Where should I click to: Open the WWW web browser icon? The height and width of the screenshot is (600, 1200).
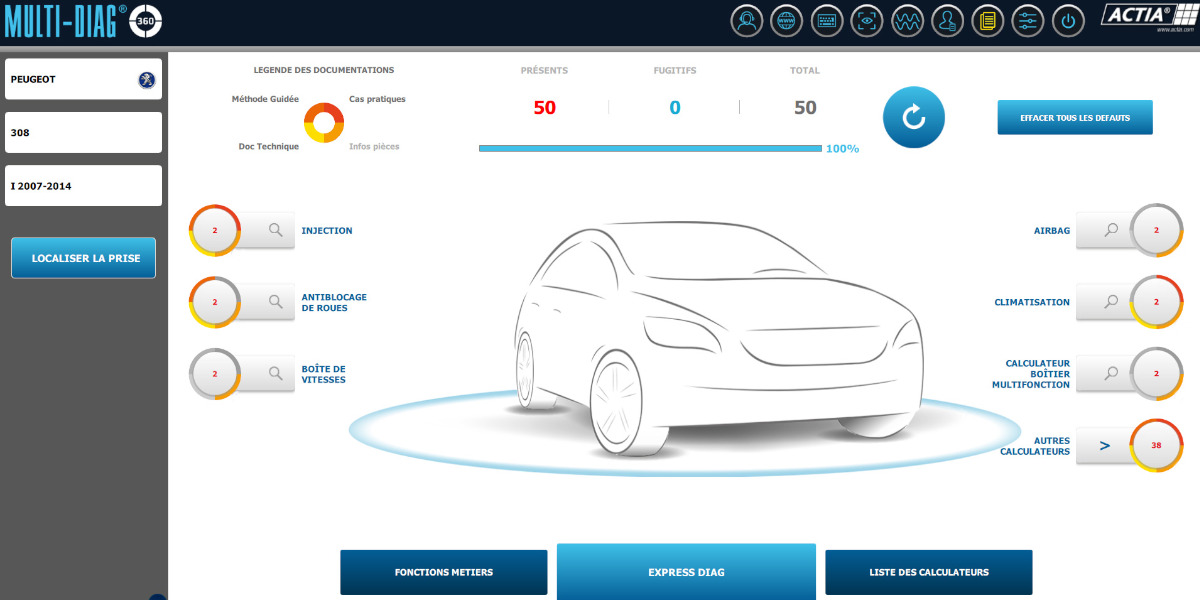(786, 20)
